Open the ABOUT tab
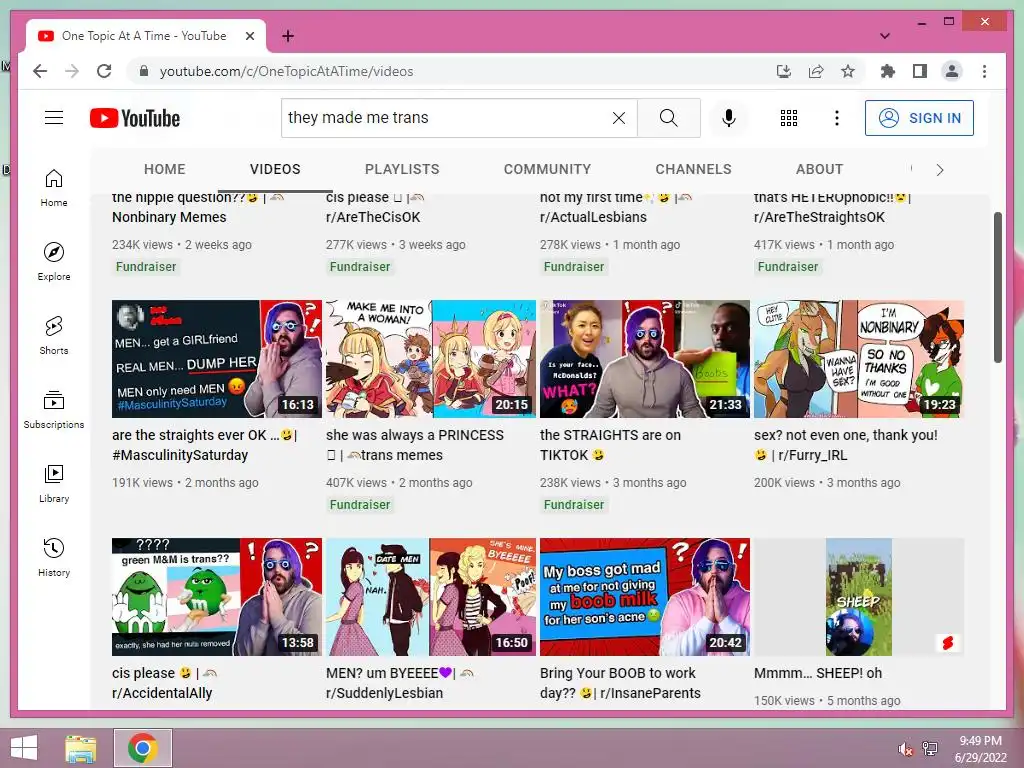The width and height of the screenshot is (1024, 768). 819,169
